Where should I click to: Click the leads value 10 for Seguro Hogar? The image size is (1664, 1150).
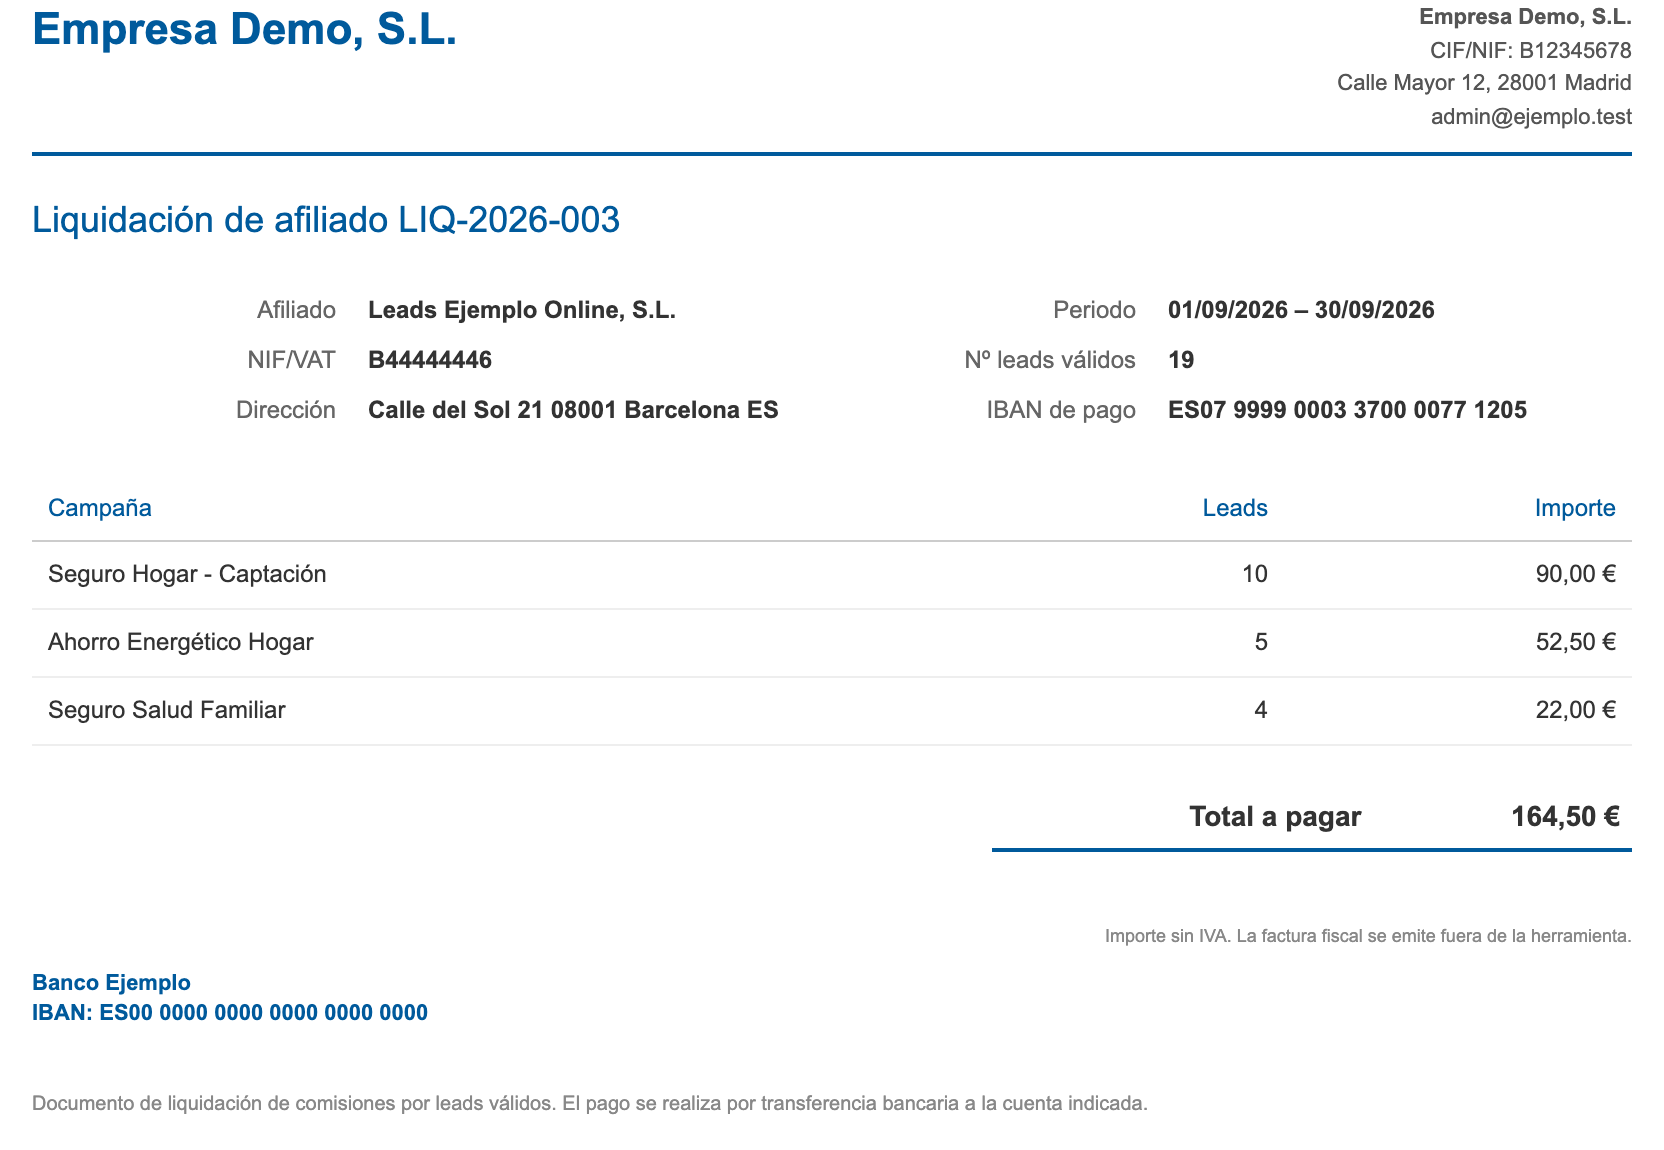point(1254,574)
